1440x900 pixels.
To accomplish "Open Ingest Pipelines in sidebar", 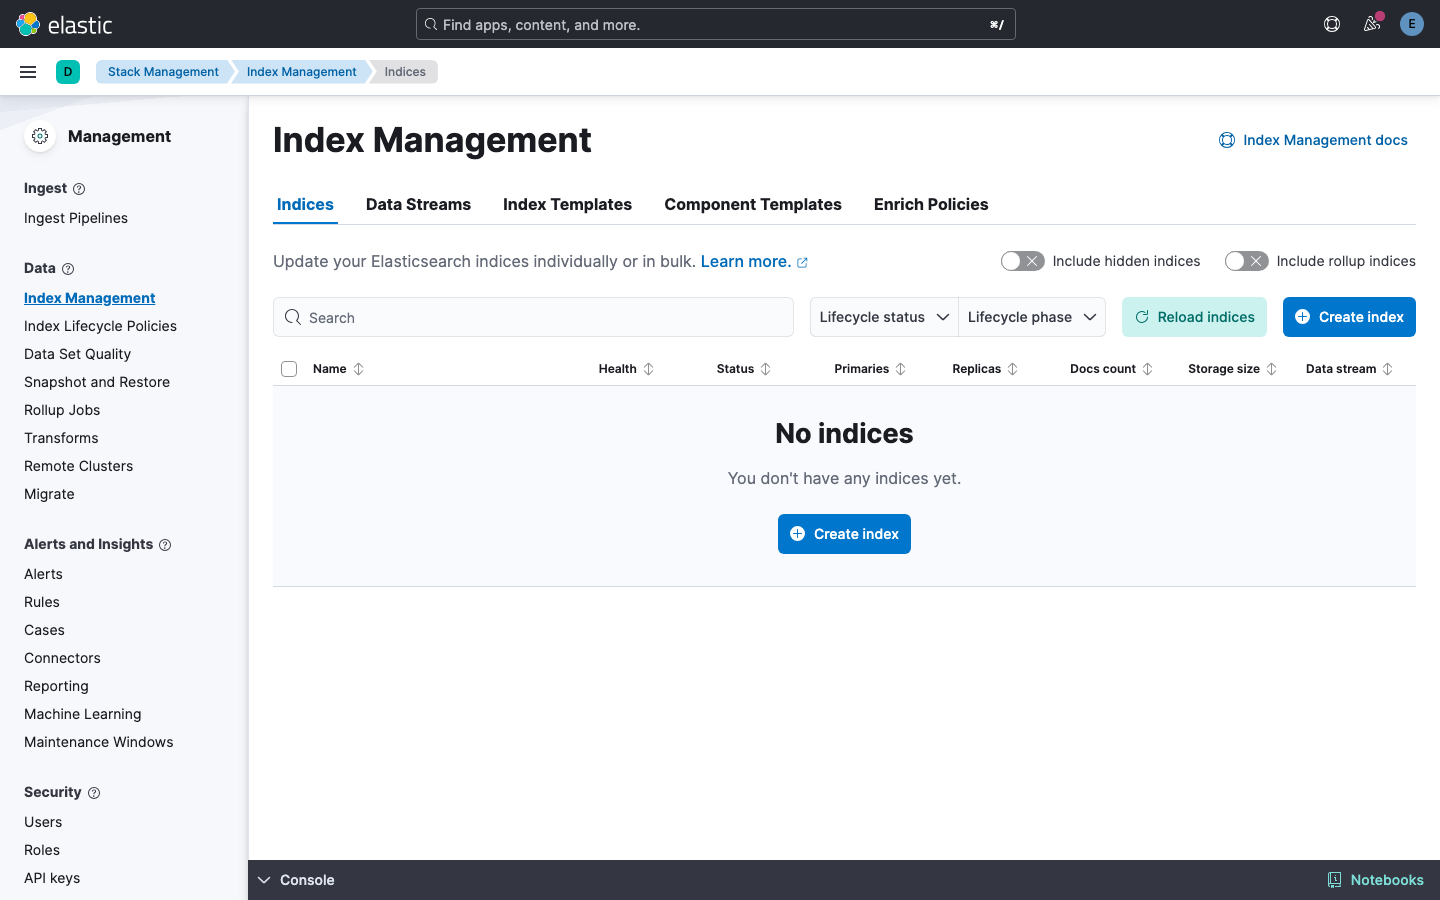I will (76, 218).
